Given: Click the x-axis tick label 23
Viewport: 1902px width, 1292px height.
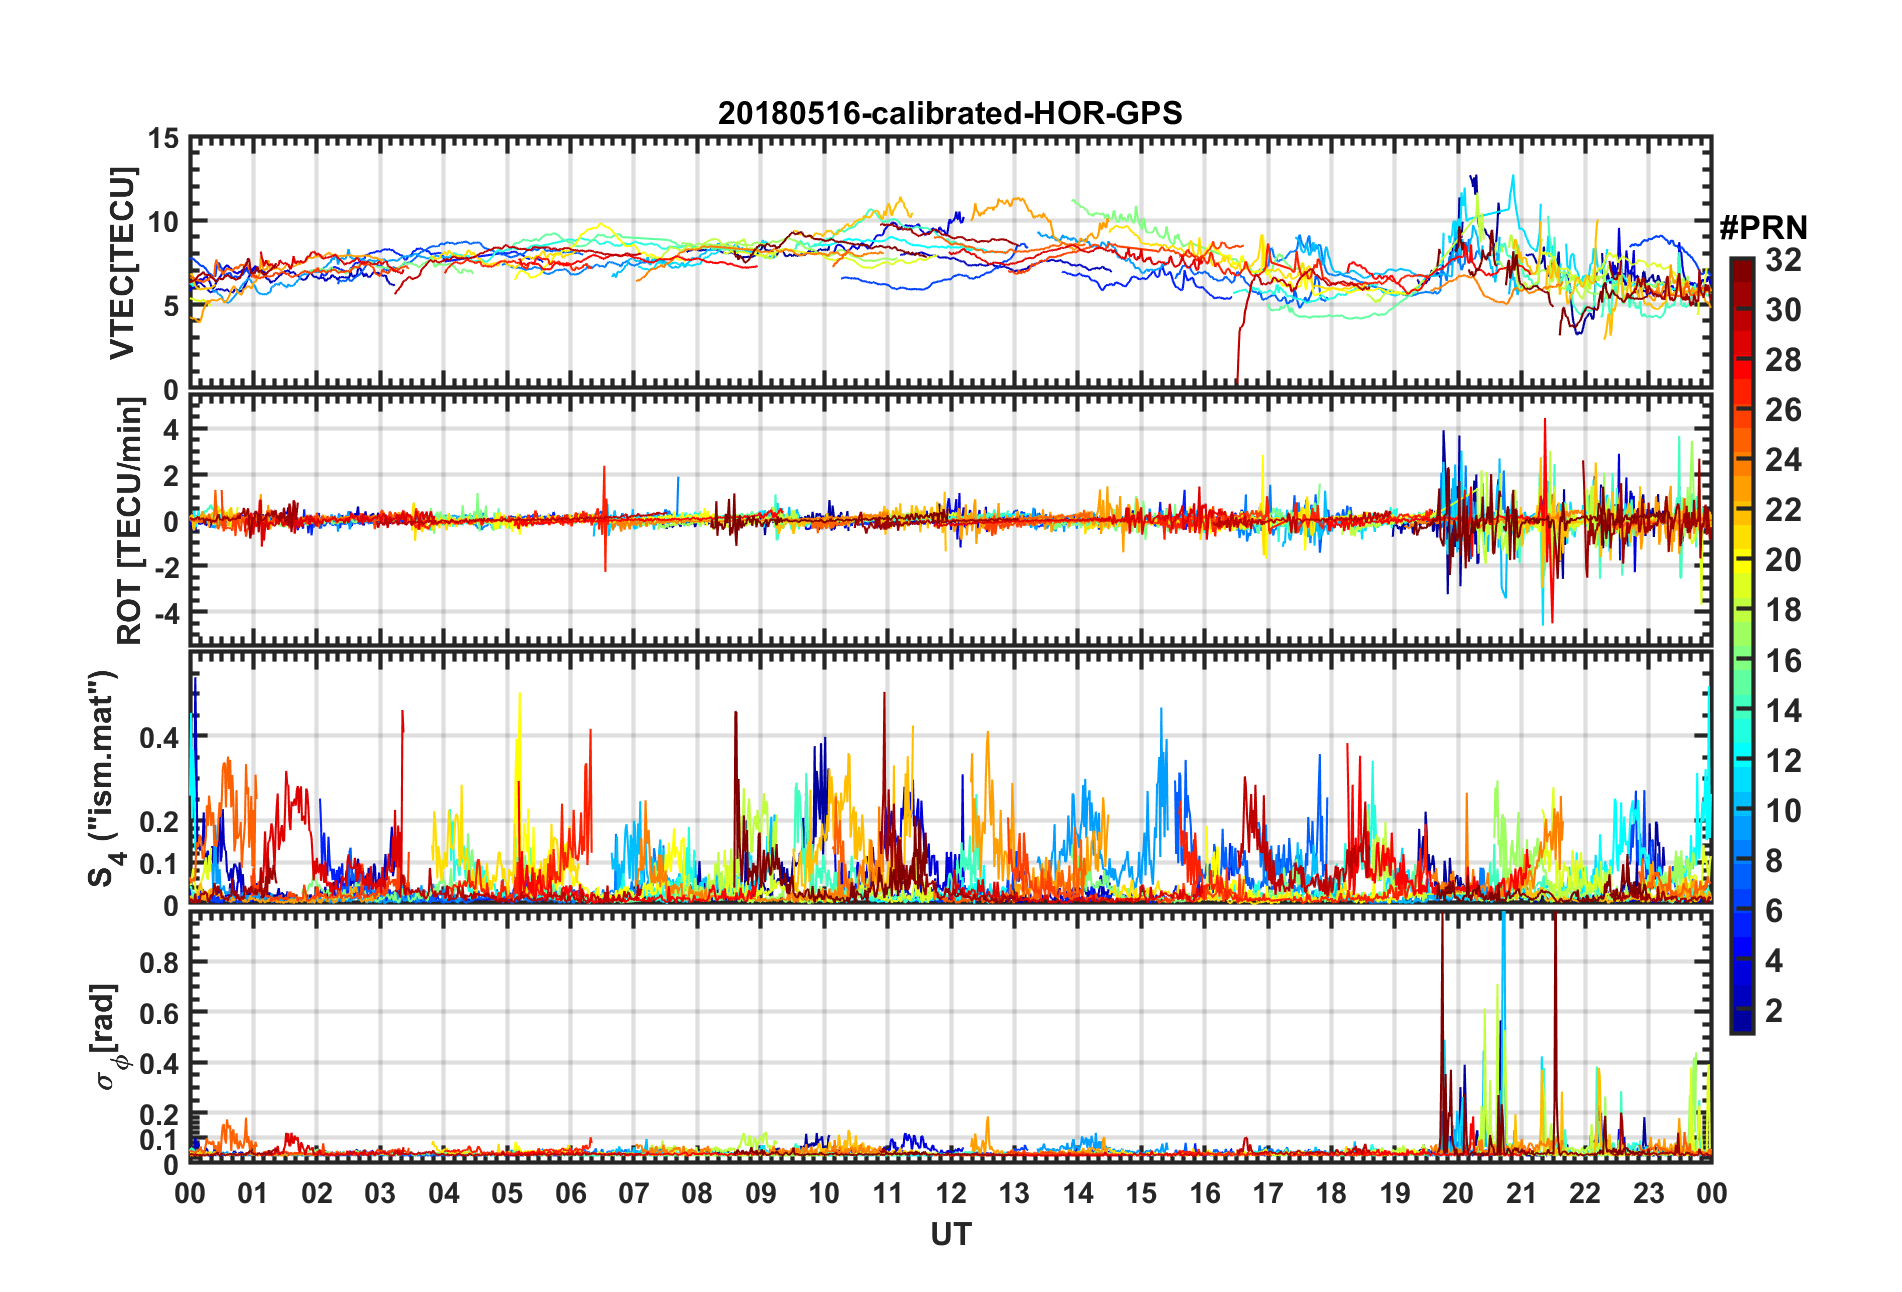Looking at the screenshot, I should [1648, 1193].
